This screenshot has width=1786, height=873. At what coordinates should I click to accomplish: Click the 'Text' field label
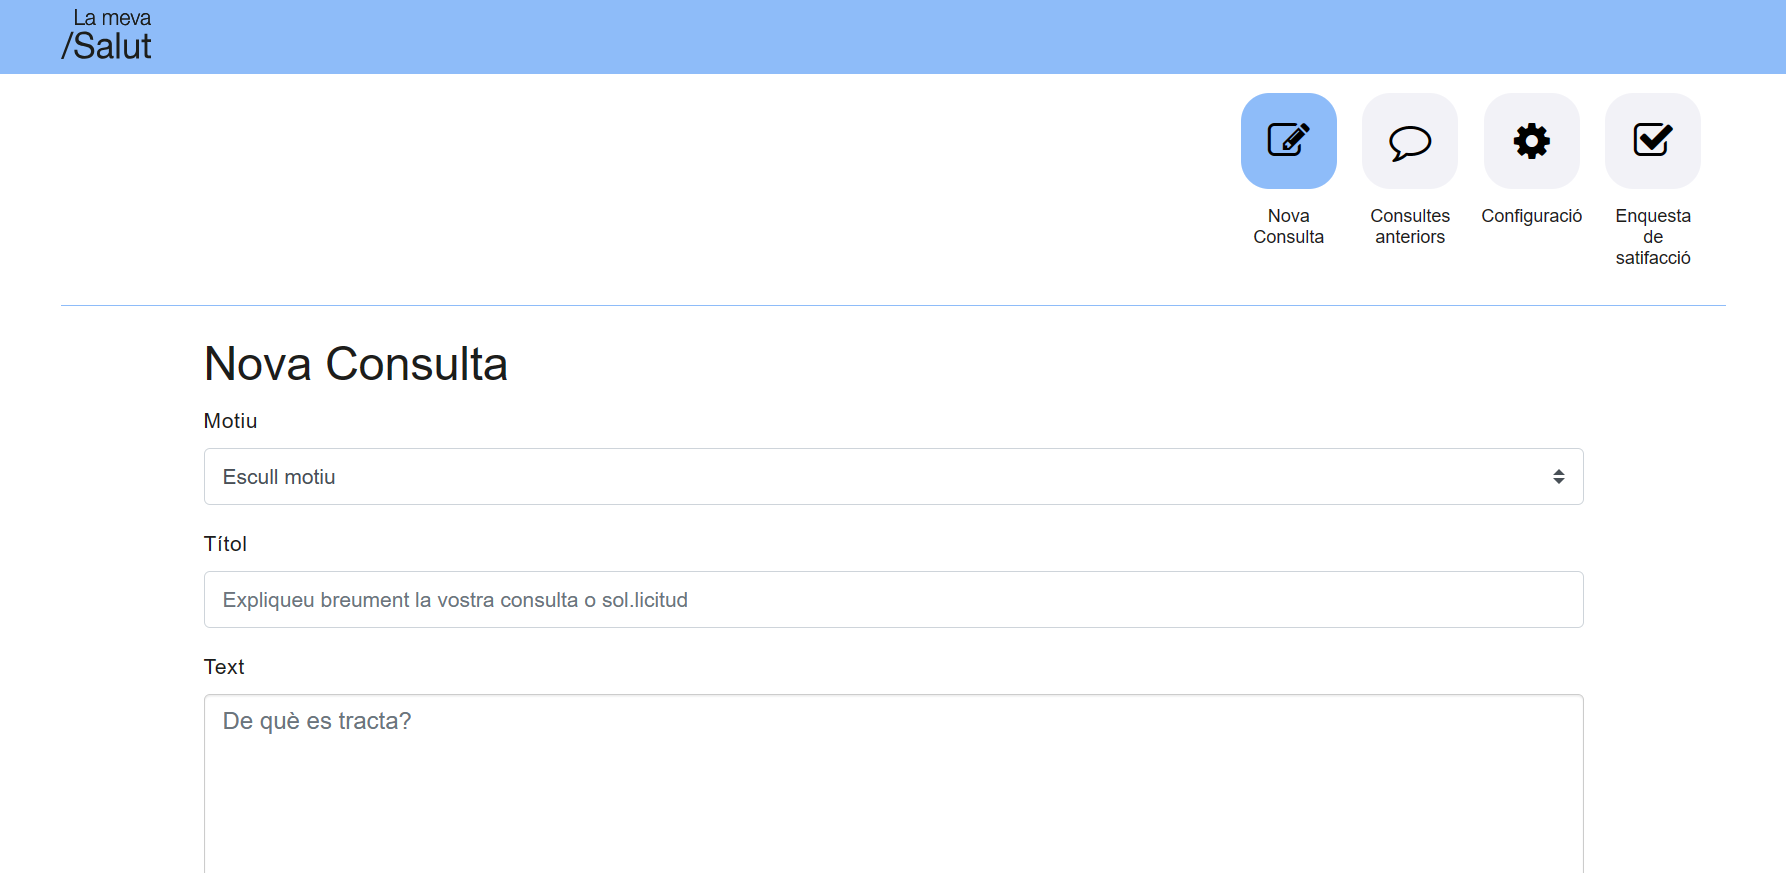pos(224,667)
